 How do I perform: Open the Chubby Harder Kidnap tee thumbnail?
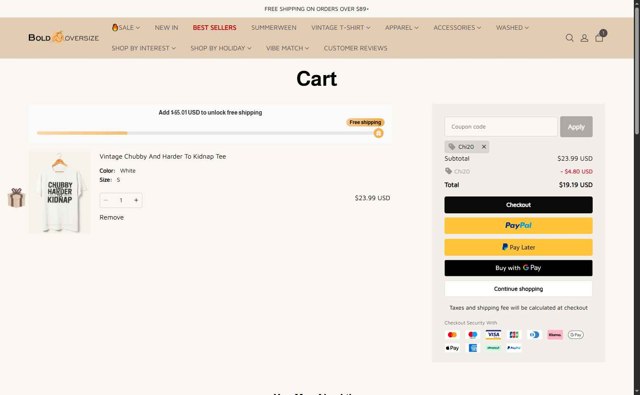tap(60, 193)
